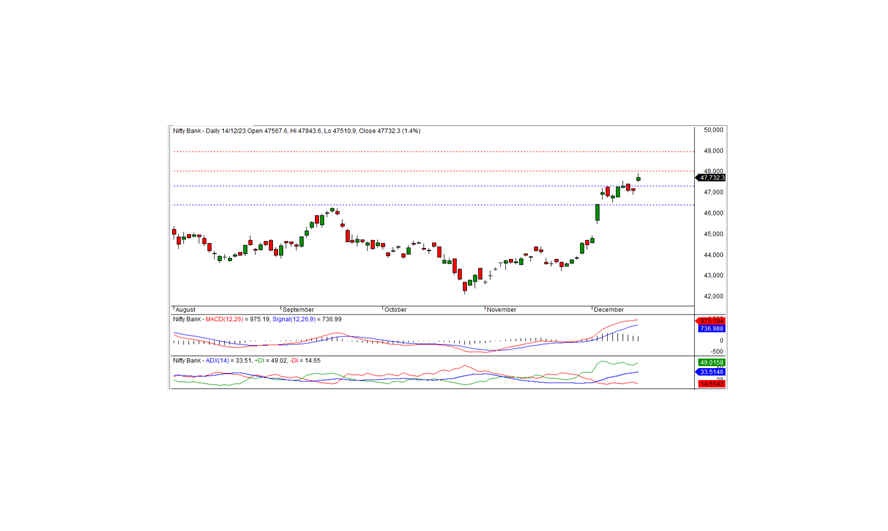This screenshot has width=888, height=531.
Task: Click the October label on time axis
Action: point(396,310)
